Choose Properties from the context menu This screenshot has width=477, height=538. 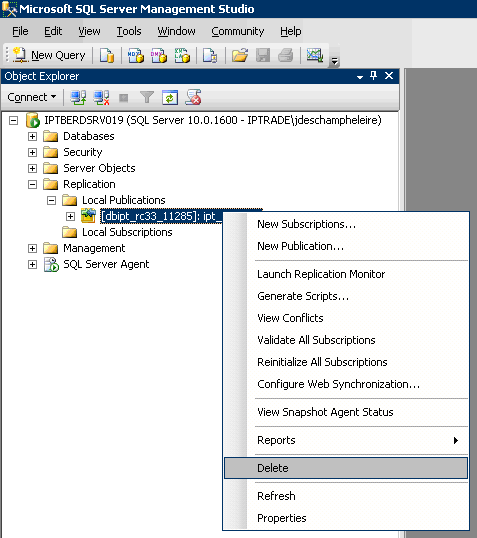coord(346,518)
